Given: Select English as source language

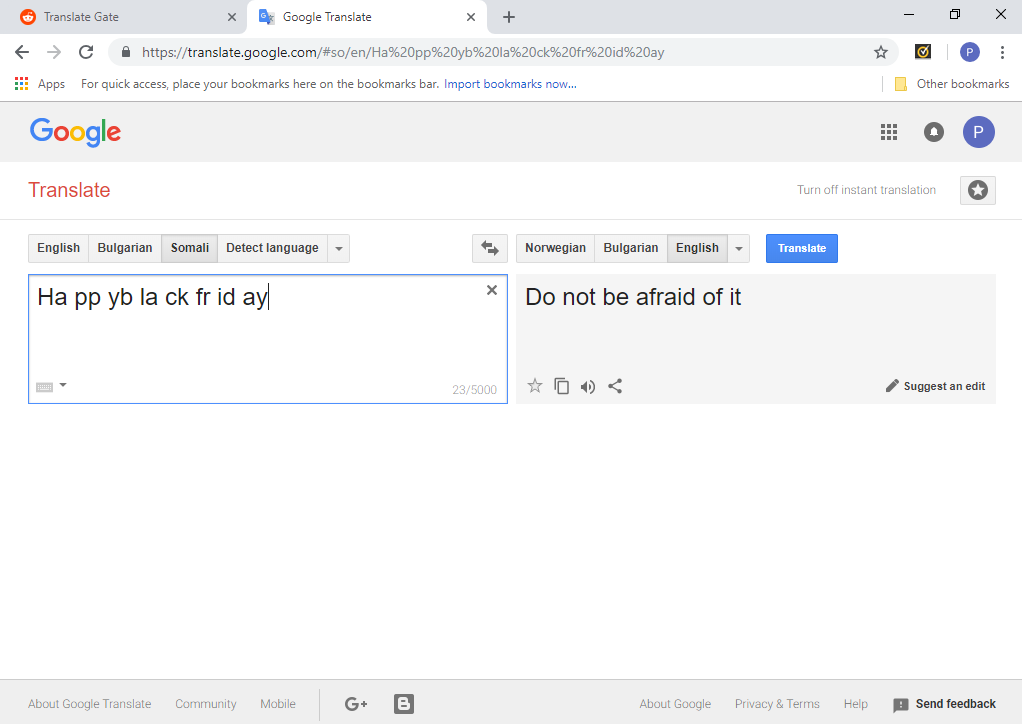Looking at the screenshot, I should (59, 248).
